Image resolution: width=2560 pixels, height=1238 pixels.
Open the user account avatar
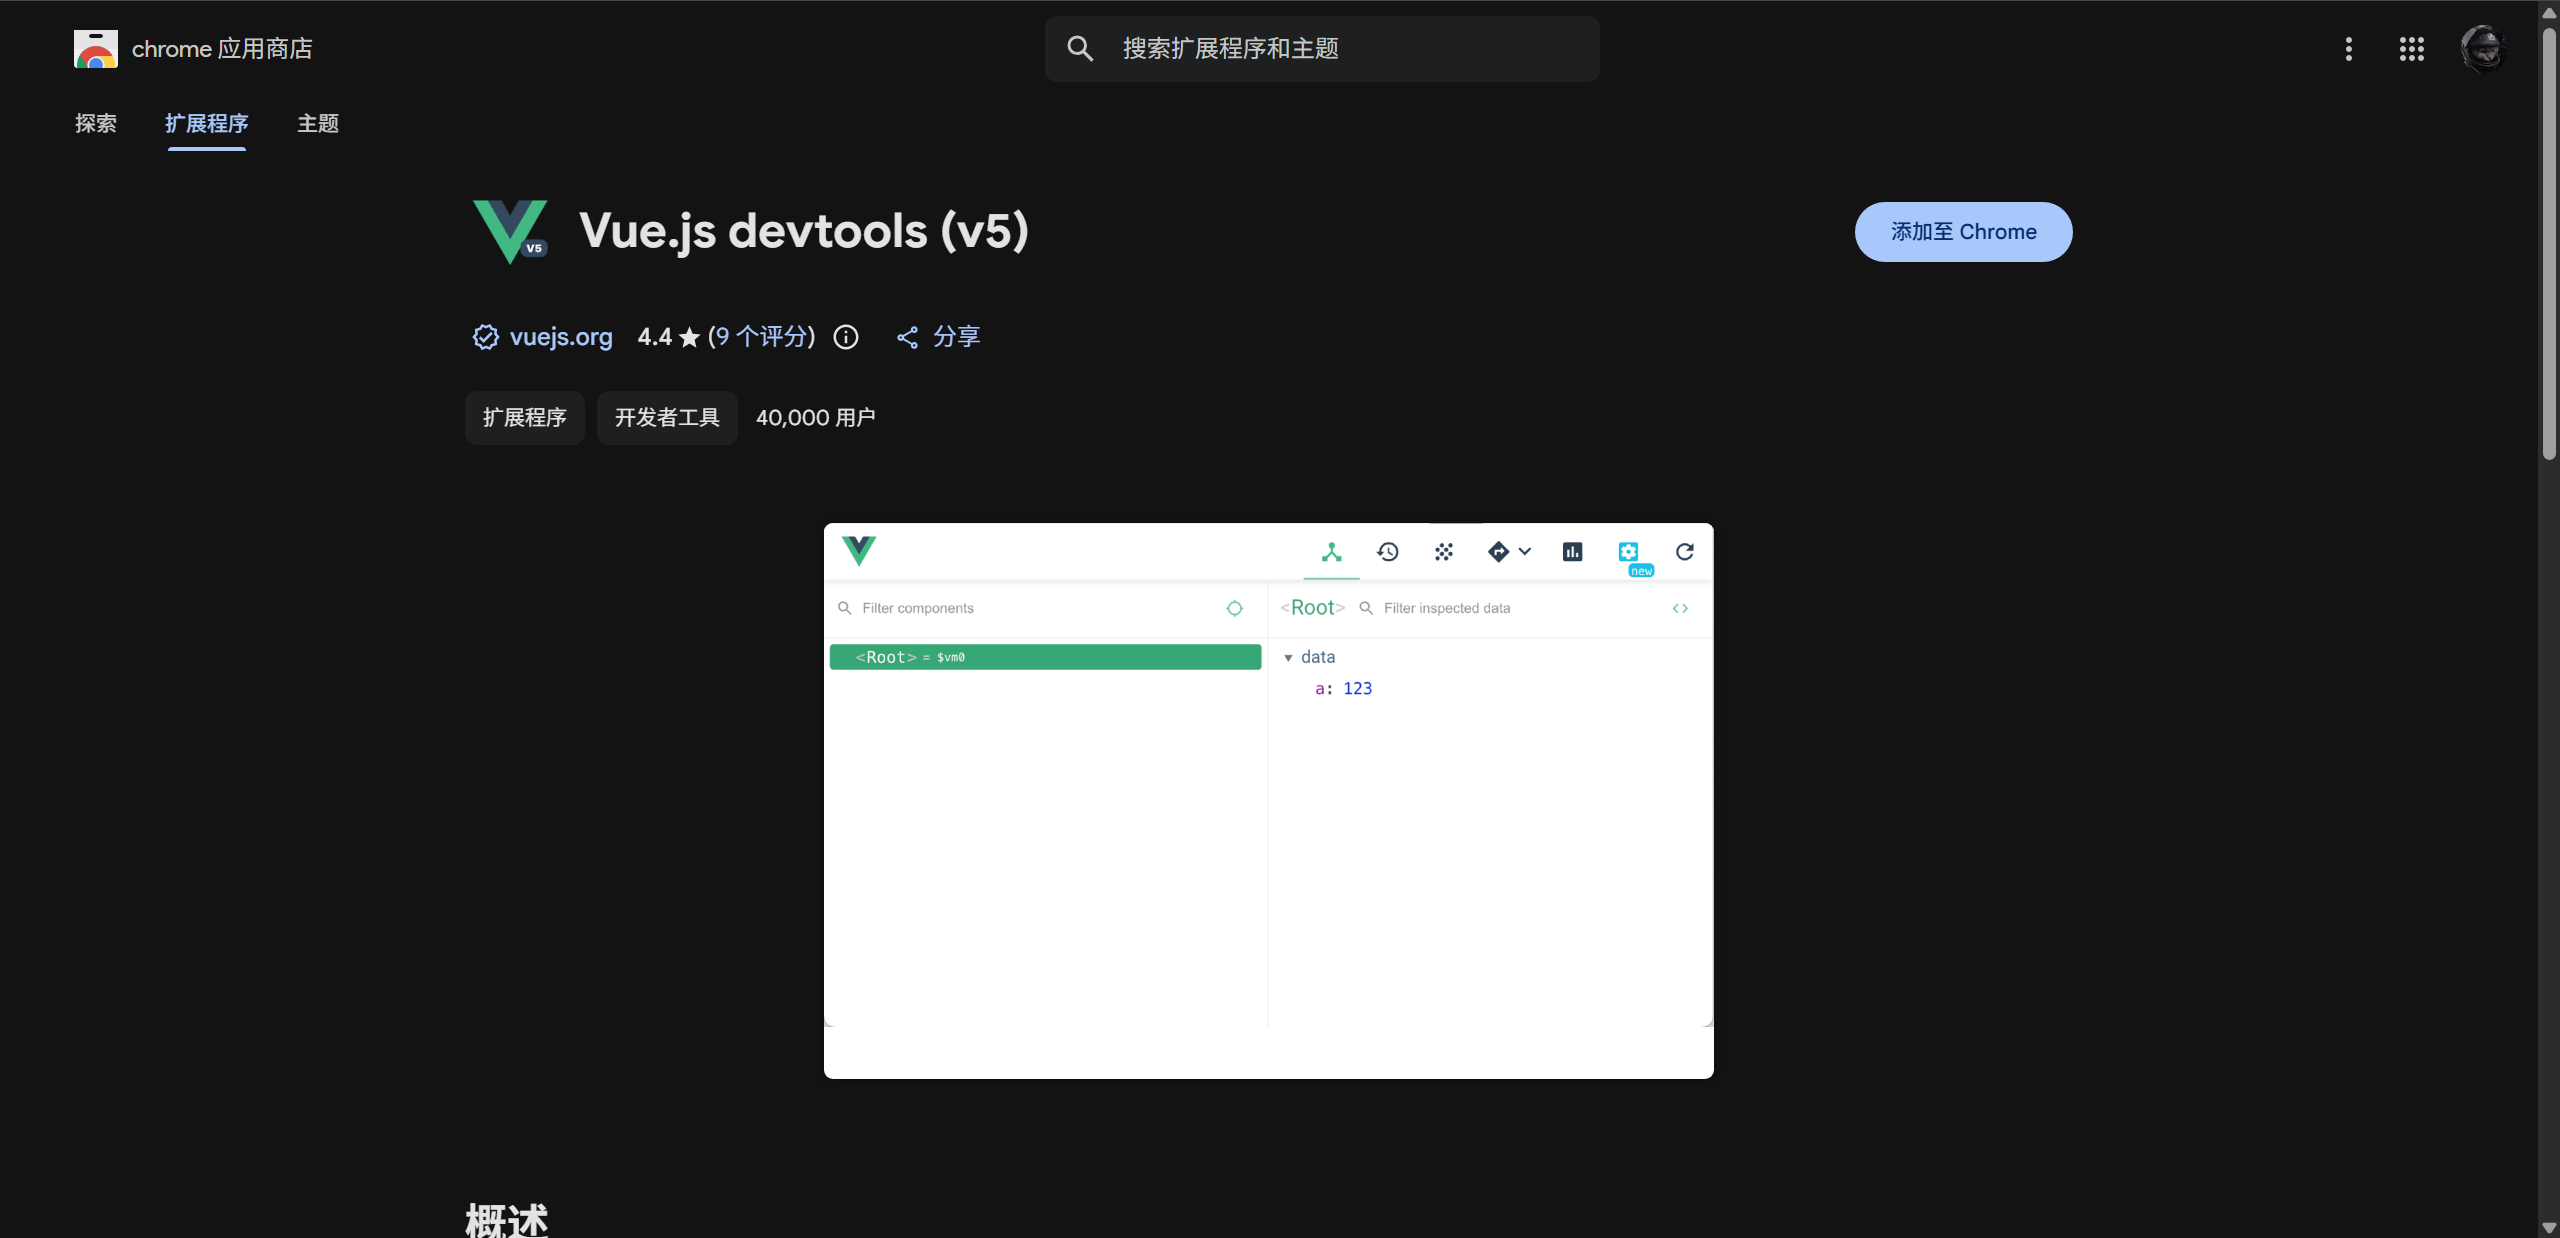[2482, 49]
